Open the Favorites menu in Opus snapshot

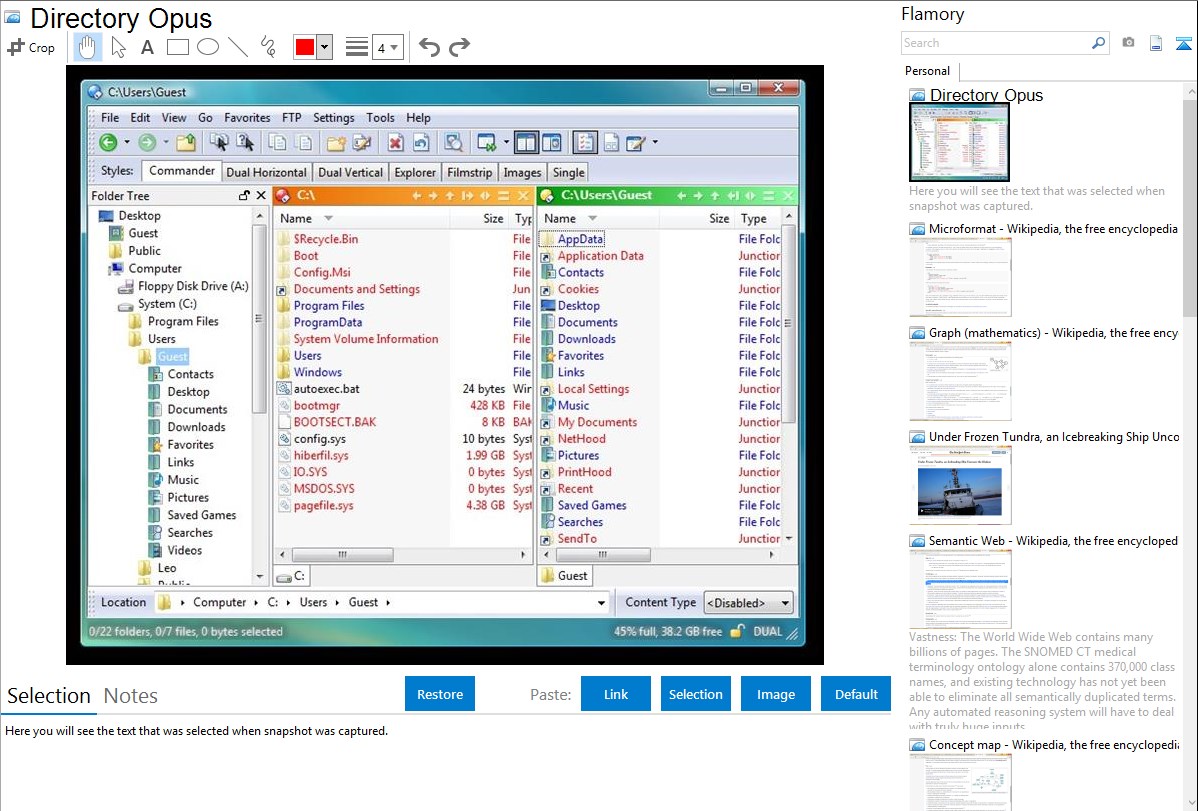pyautogui.click(x=247, y=118)
